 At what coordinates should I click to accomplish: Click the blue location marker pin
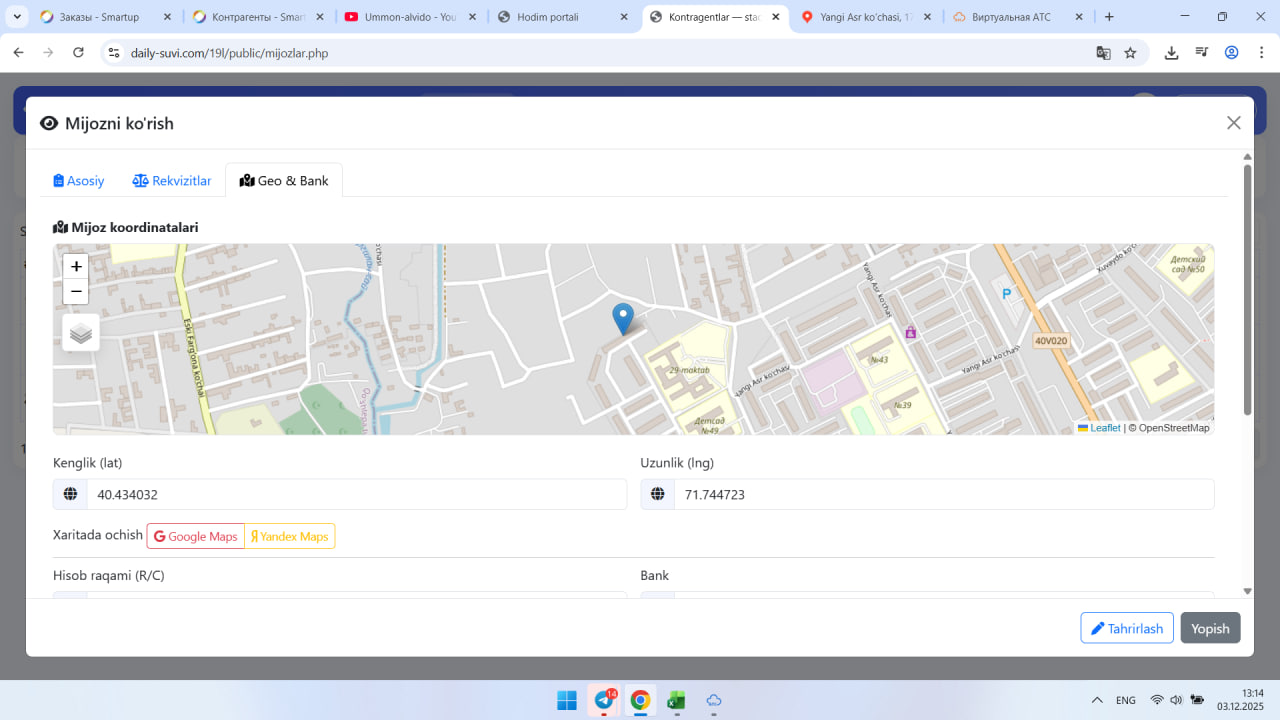click(623, 319)
